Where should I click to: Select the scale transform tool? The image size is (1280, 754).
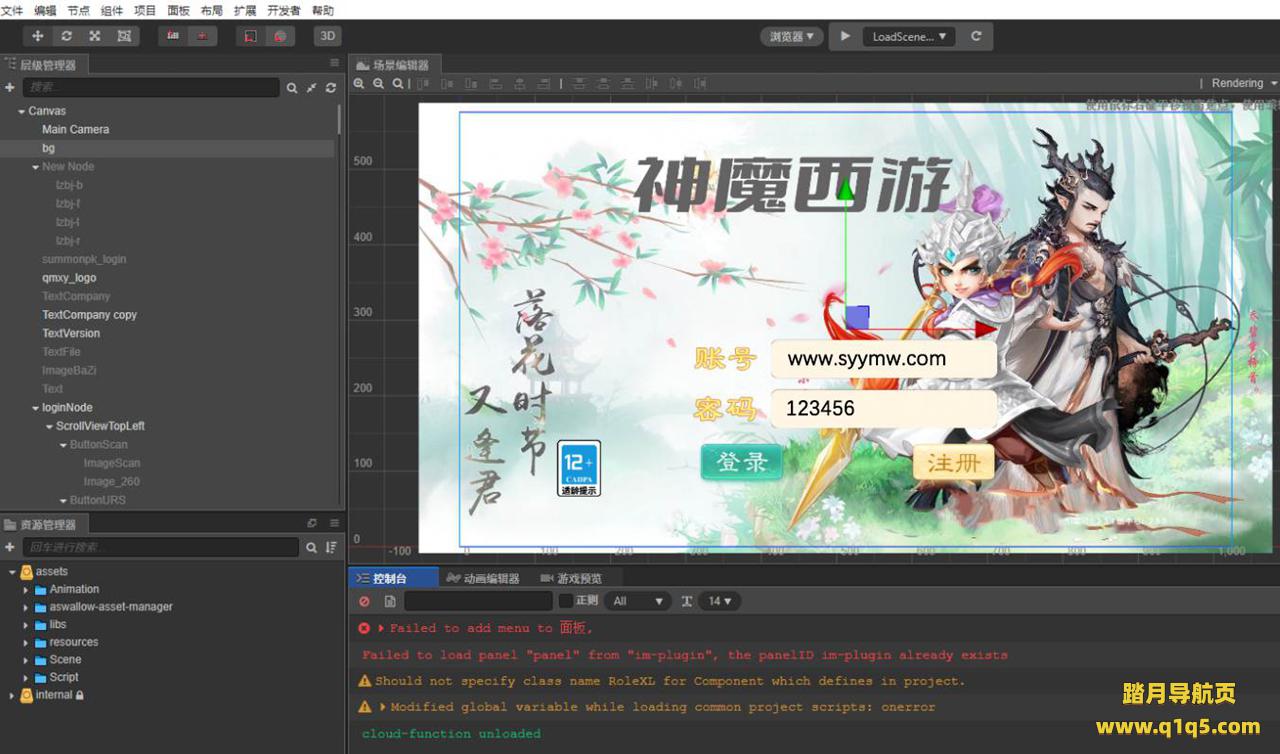click(x=94, y=36)
